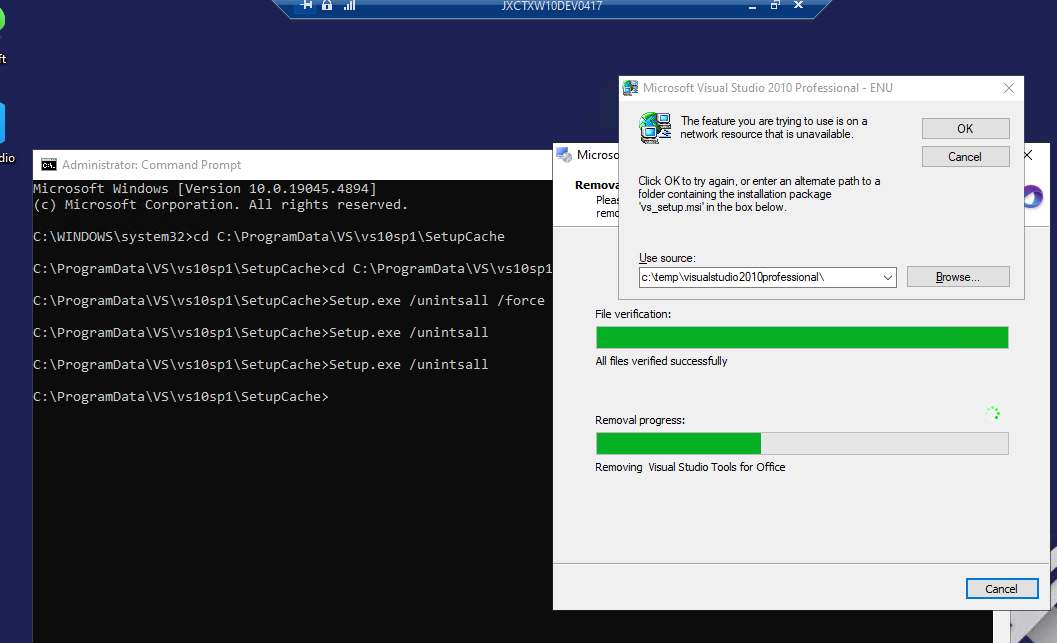Click the Administrator: Command Prompt title bar
The width and height of the screenshot is (1057, 643).
293,165
